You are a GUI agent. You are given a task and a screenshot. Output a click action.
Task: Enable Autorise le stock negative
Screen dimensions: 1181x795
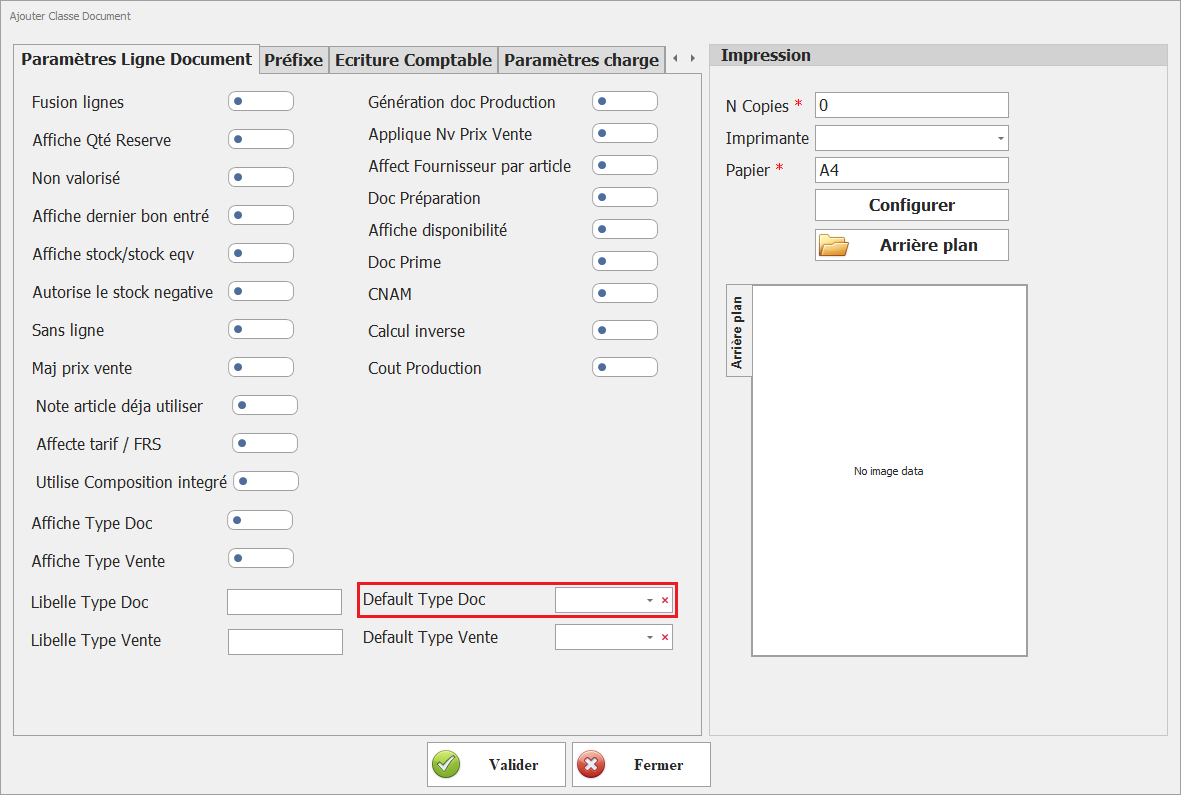(261, 291)
